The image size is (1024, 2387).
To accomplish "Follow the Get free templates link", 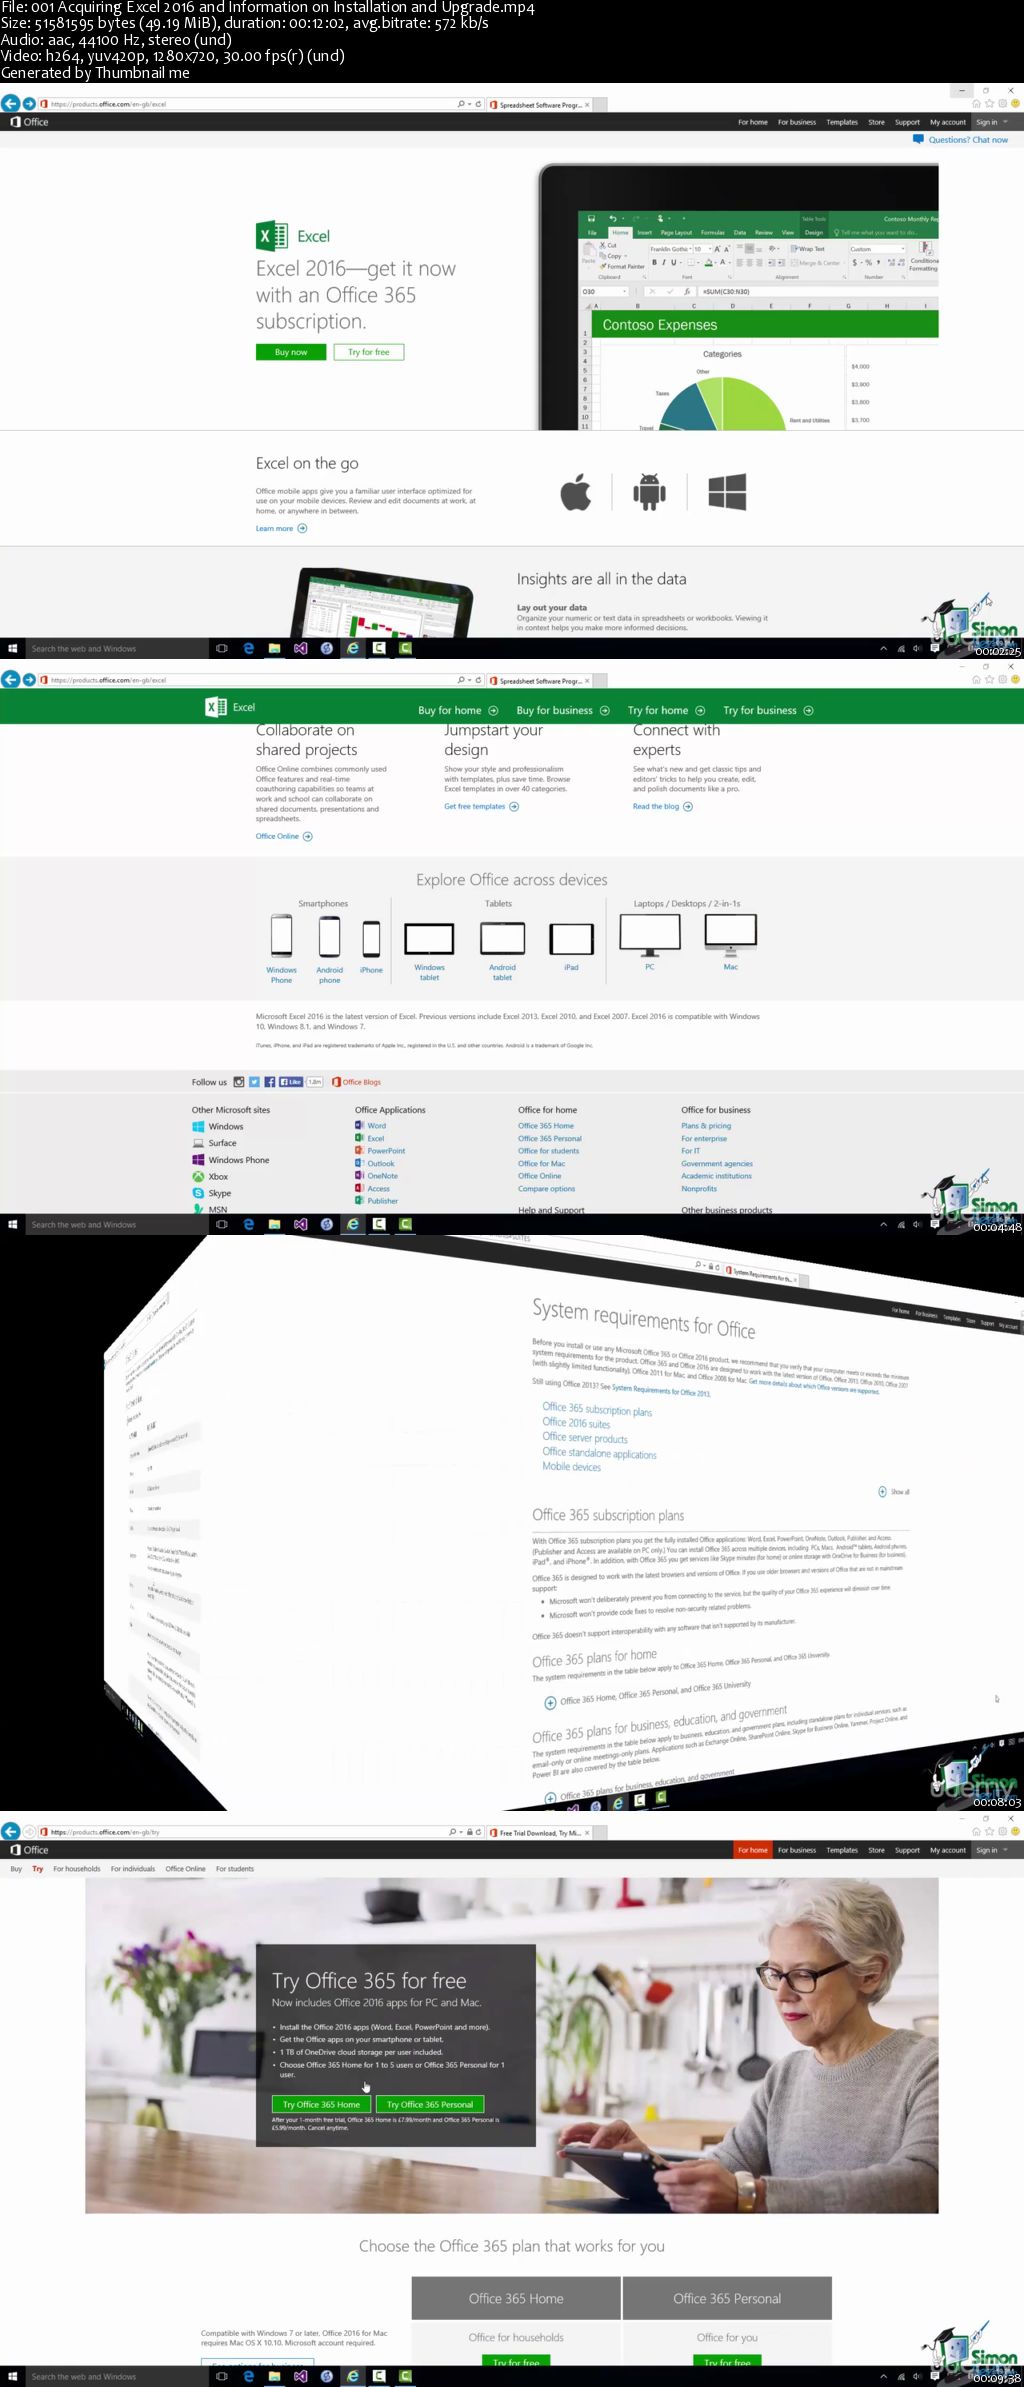I will click(x=481, y=806).
